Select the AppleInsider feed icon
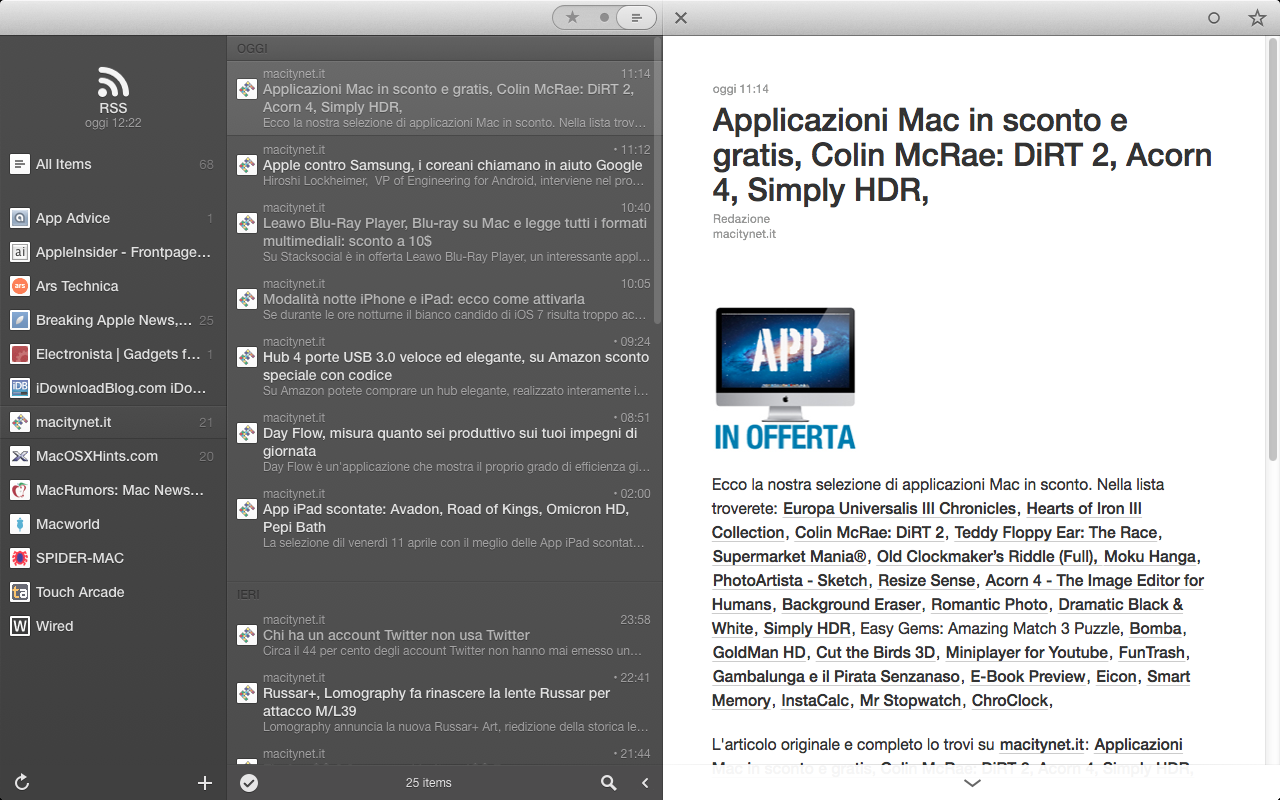The width and height of the screenshot is (1280, 800). [x=19, y=252]
